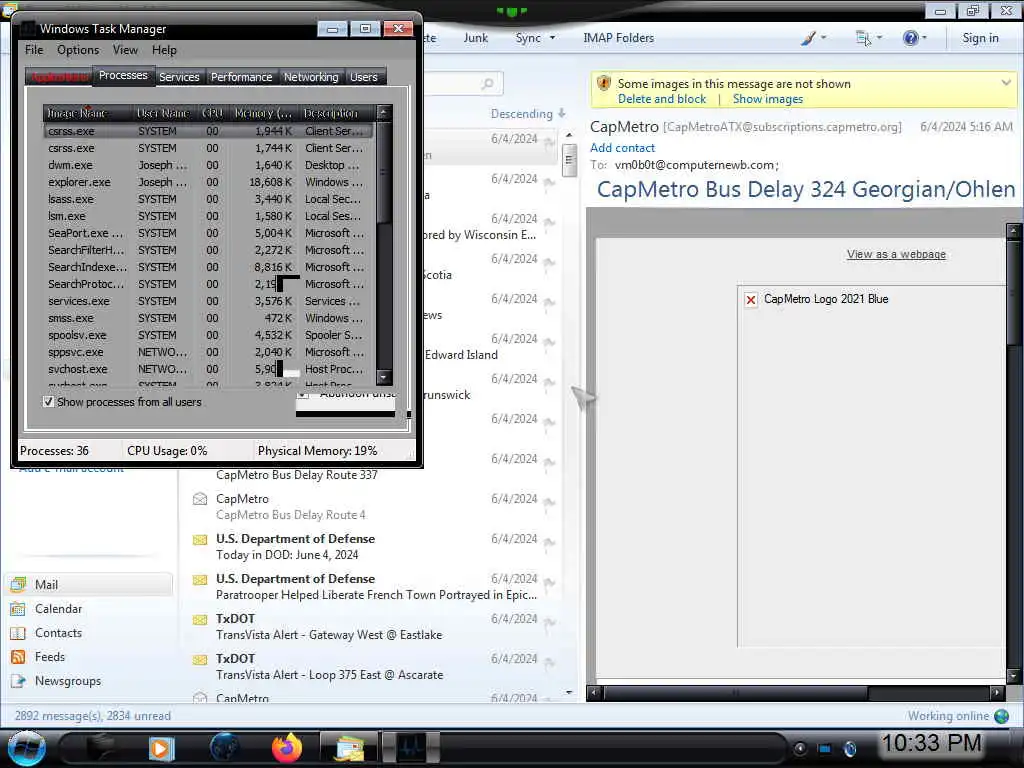
Task: Open the Options menu in Task Manager
Action: tap(78, 50)
